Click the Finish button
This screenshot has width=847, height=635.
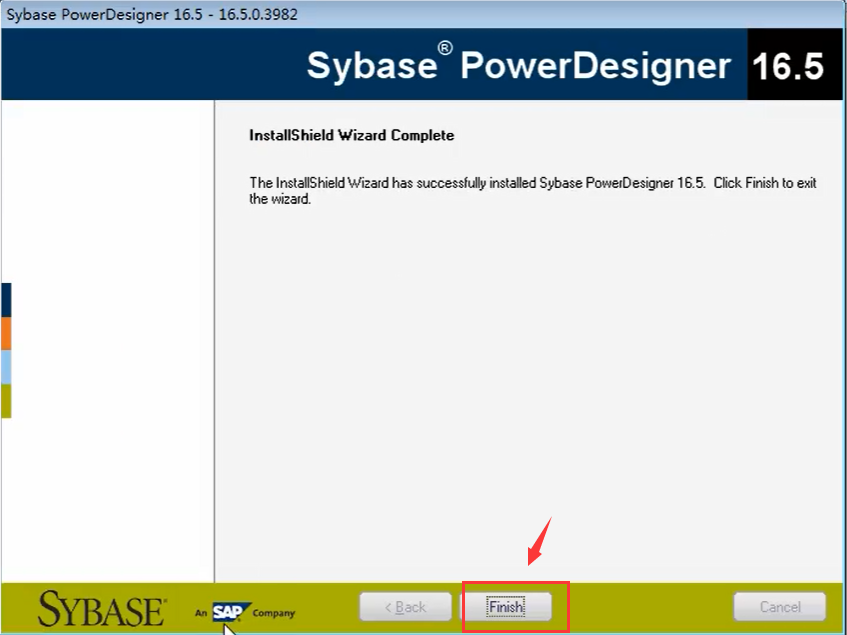tap(506, 607)
